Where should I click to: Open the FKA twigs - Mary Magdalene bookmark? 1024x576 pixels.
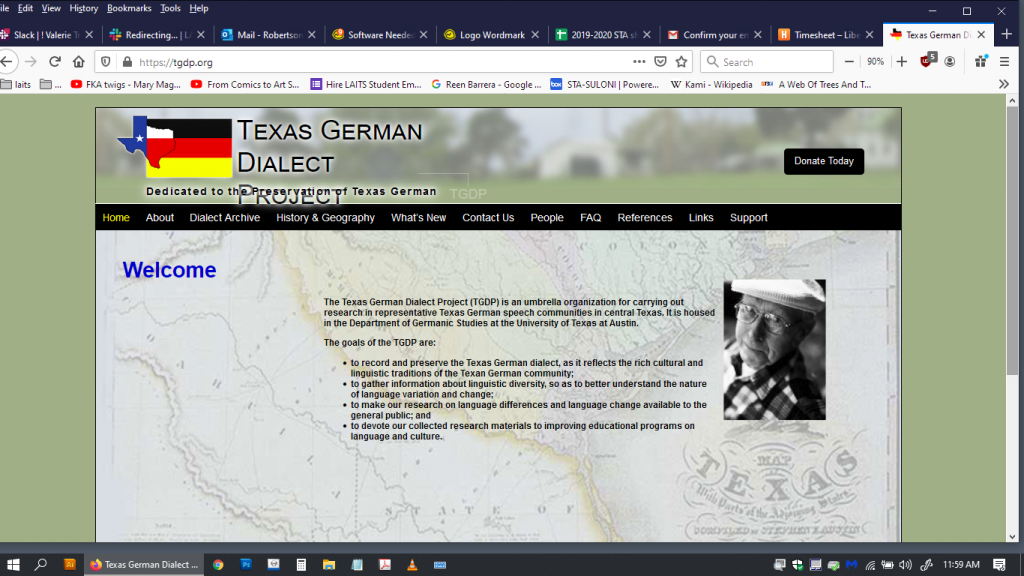[125, 84]
